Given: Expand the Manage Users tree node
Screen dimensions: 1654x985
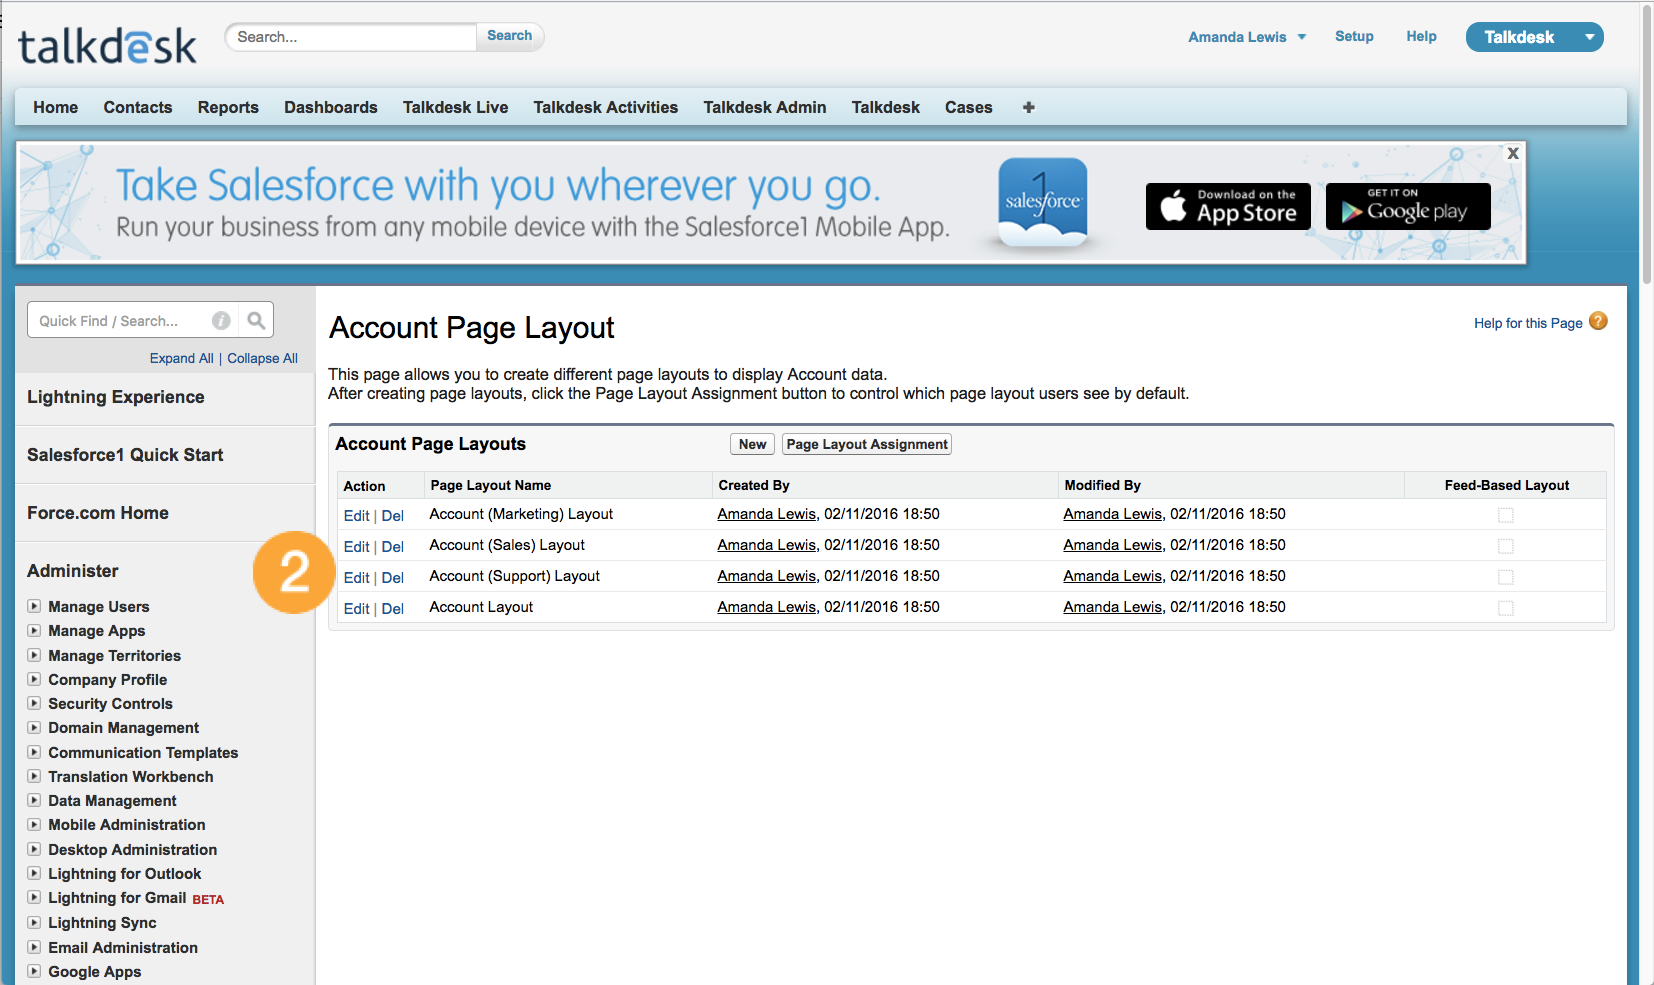Looking at the screenshot, I should [x=34, y=606].
